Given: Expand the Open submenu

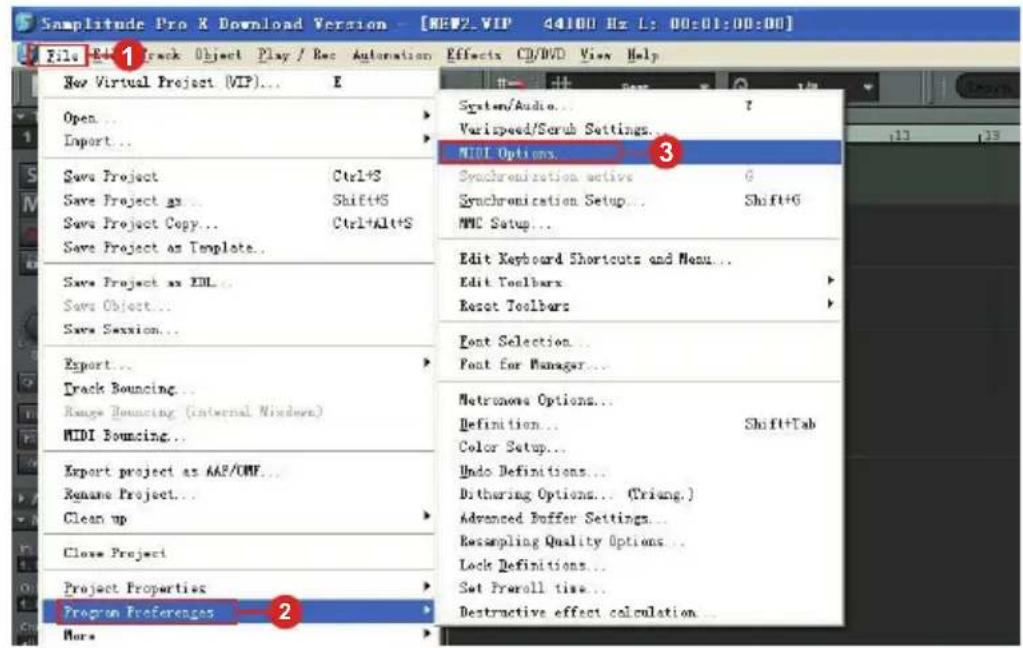Looking at the screenshot, I should click(x=239, y=118).
